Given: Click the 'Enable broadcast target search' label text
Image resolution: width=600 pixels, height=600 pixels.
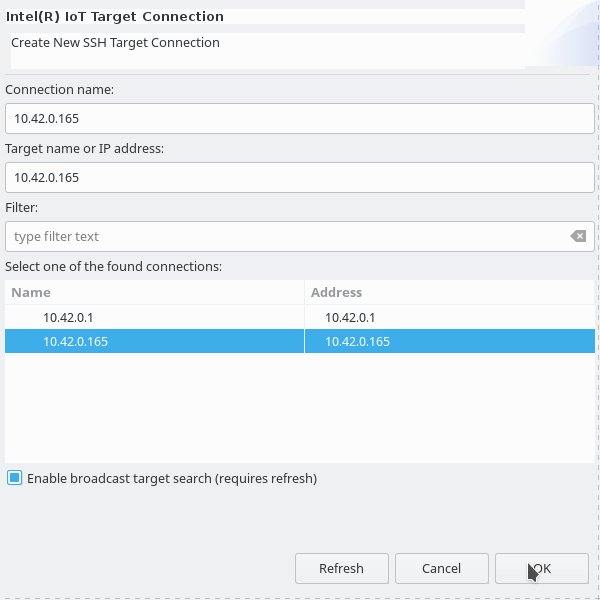Looking at the screenshot, I should 172,478.
